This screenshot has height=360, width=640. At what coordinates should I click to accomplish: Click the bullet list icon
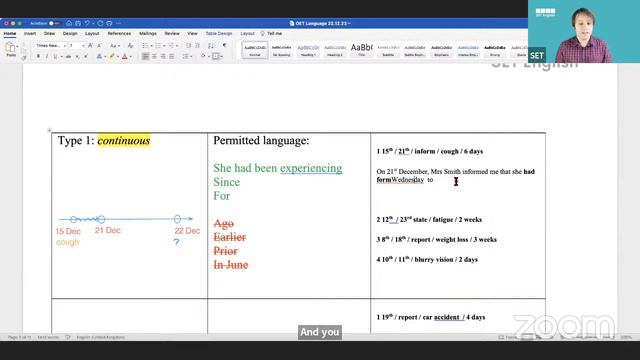[145, 45]
